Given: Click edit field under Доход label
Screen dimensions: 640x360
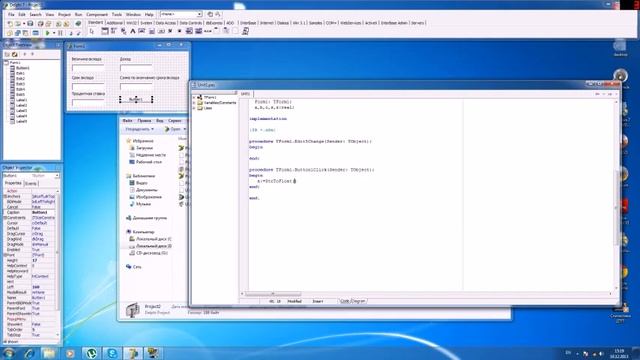Looking at the screenshot, I should pos(136,68).
